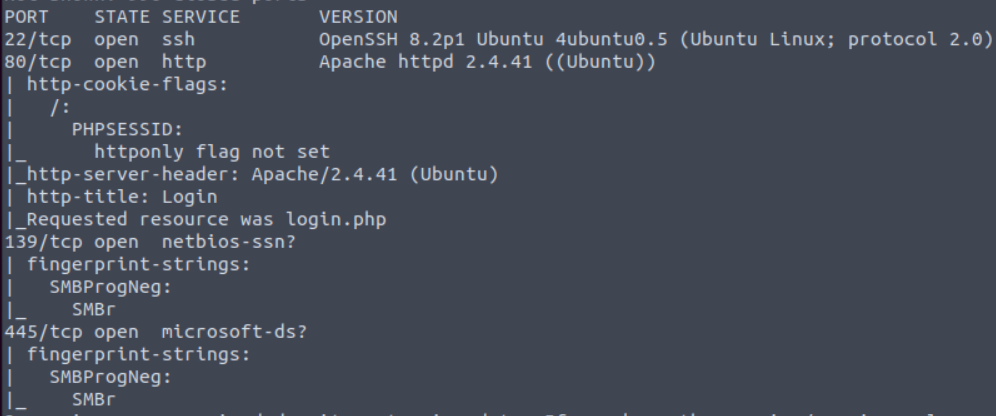Viewport: 996px width, 416px height.
Task: Click the http-server-header output line
Action: pyautogui.click(x=262, y=174)
